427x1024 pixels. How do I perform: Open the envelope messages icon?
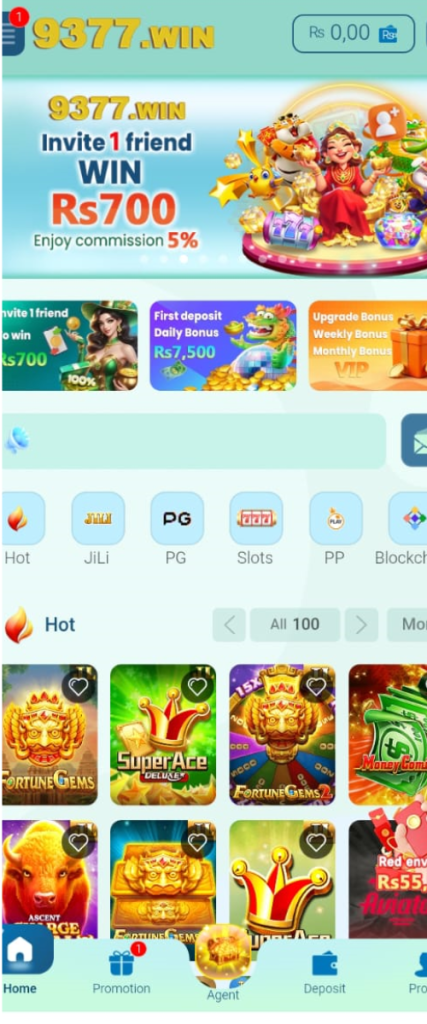(x=414, y=440)
